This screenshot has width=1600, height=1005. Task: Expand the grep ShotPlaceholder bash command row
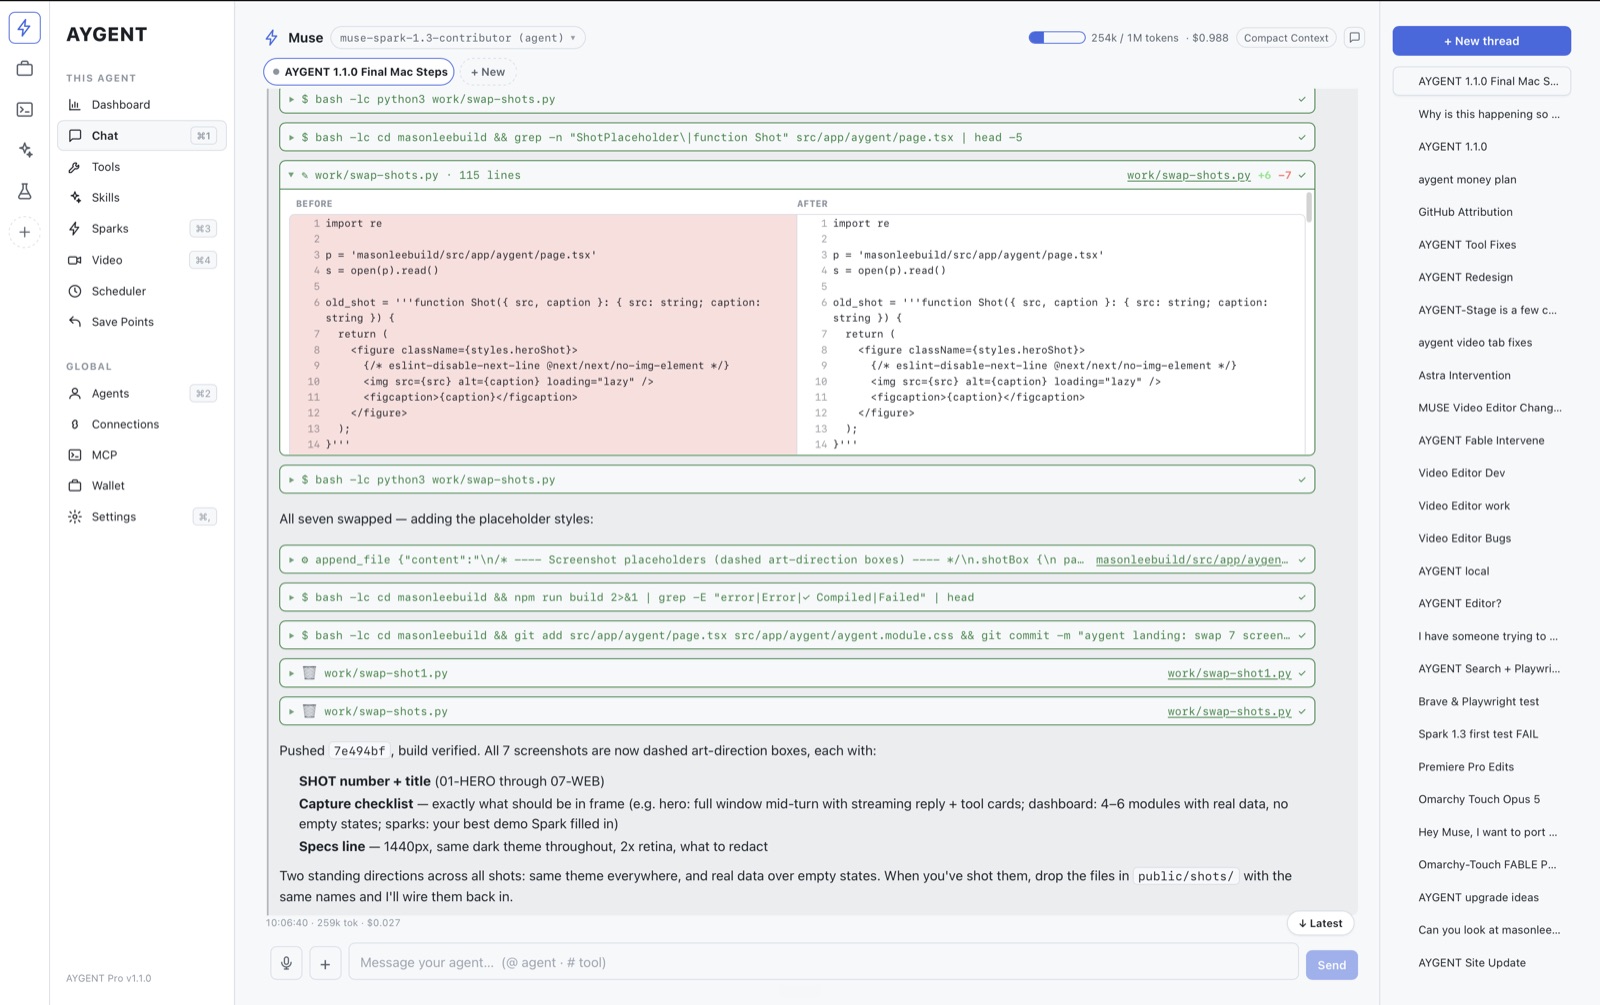(797, 138)
